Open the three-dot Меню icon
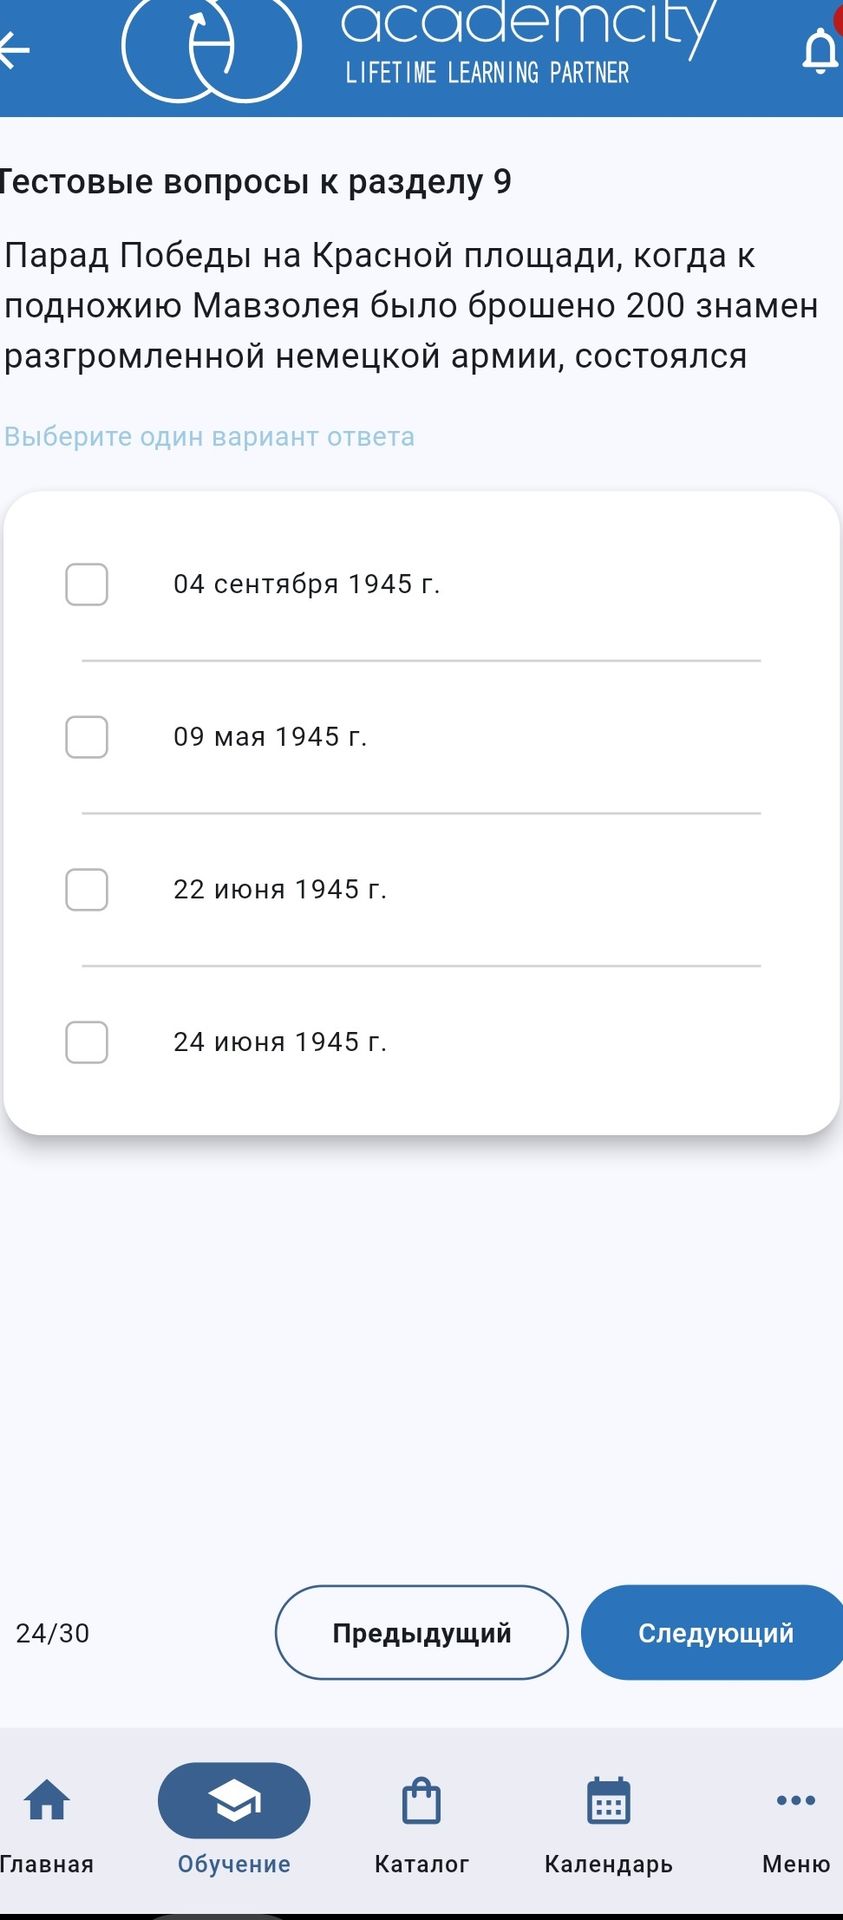Screen dimensions: 843x1920 tap(796, 1801)
